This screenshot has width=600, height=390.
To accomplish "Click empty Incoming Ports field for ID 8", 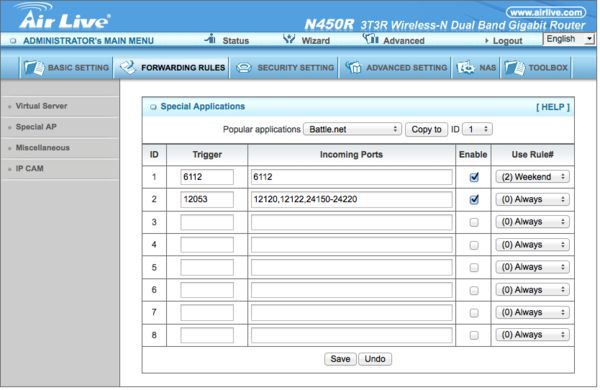I will pos(351,335).
